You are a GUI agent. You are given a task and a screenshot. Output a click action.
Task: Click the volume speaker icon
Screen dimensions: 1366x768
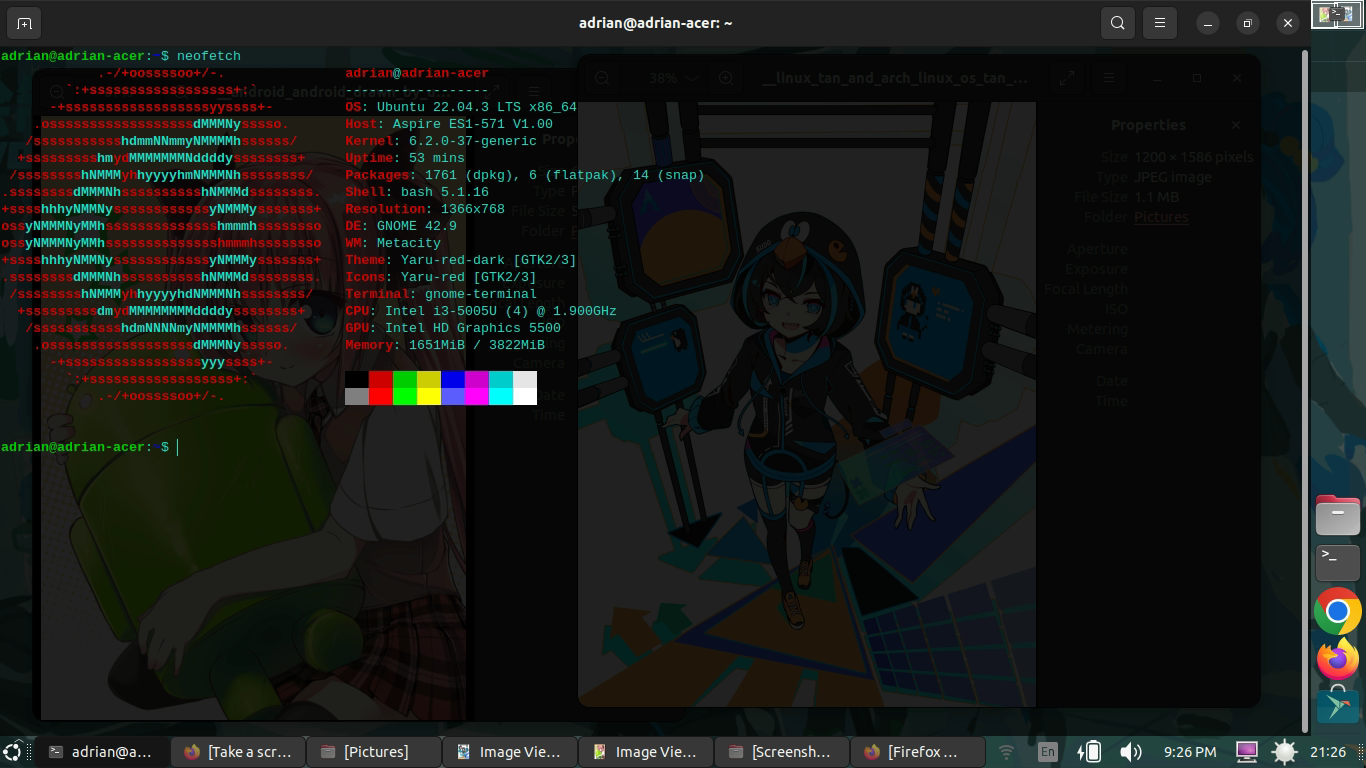[1130, 751]
